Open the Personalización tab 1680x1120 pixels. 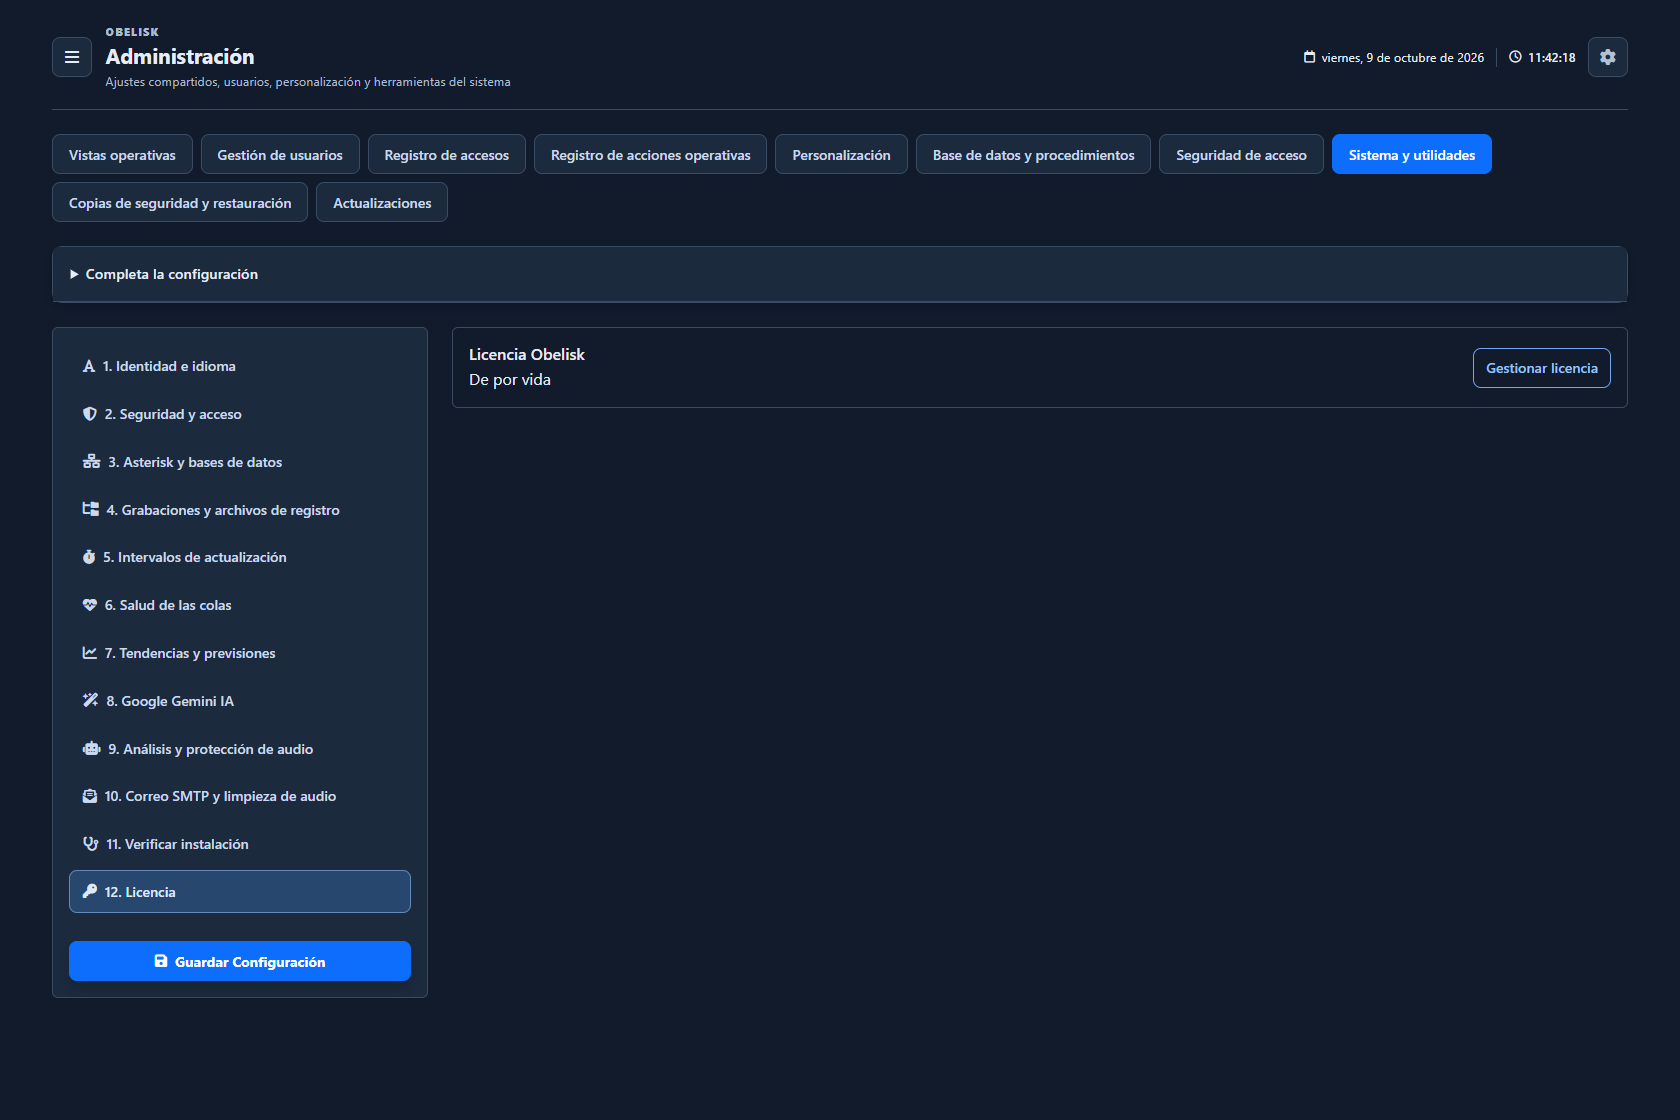tap(841, 154)
